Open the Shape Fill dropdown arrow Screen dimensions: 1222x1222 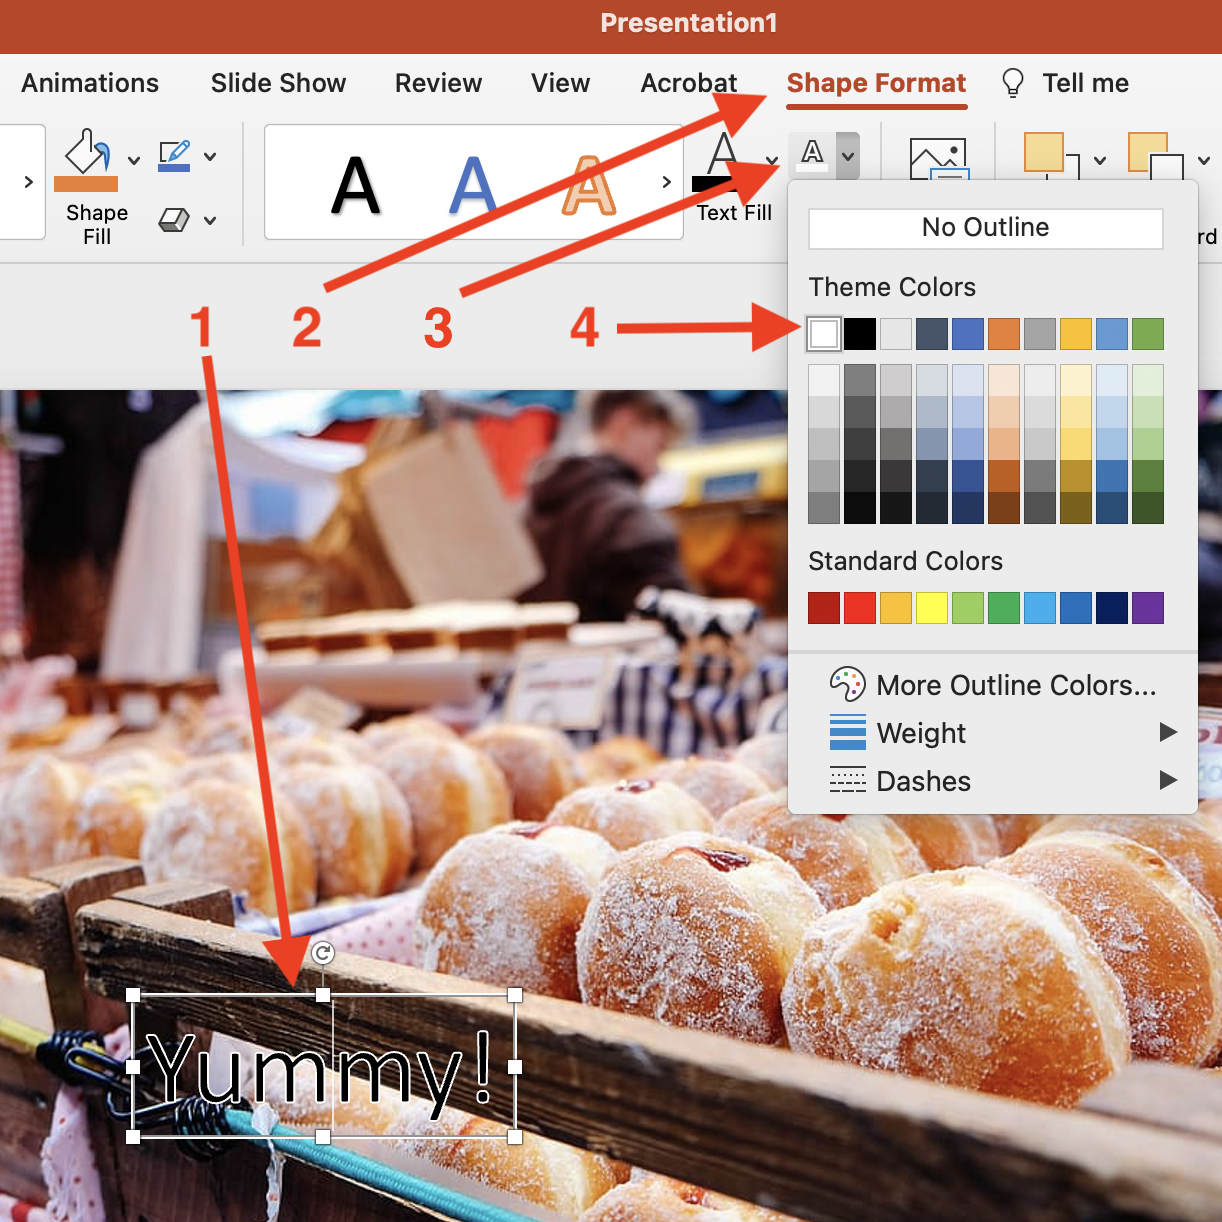coord(134,160)
